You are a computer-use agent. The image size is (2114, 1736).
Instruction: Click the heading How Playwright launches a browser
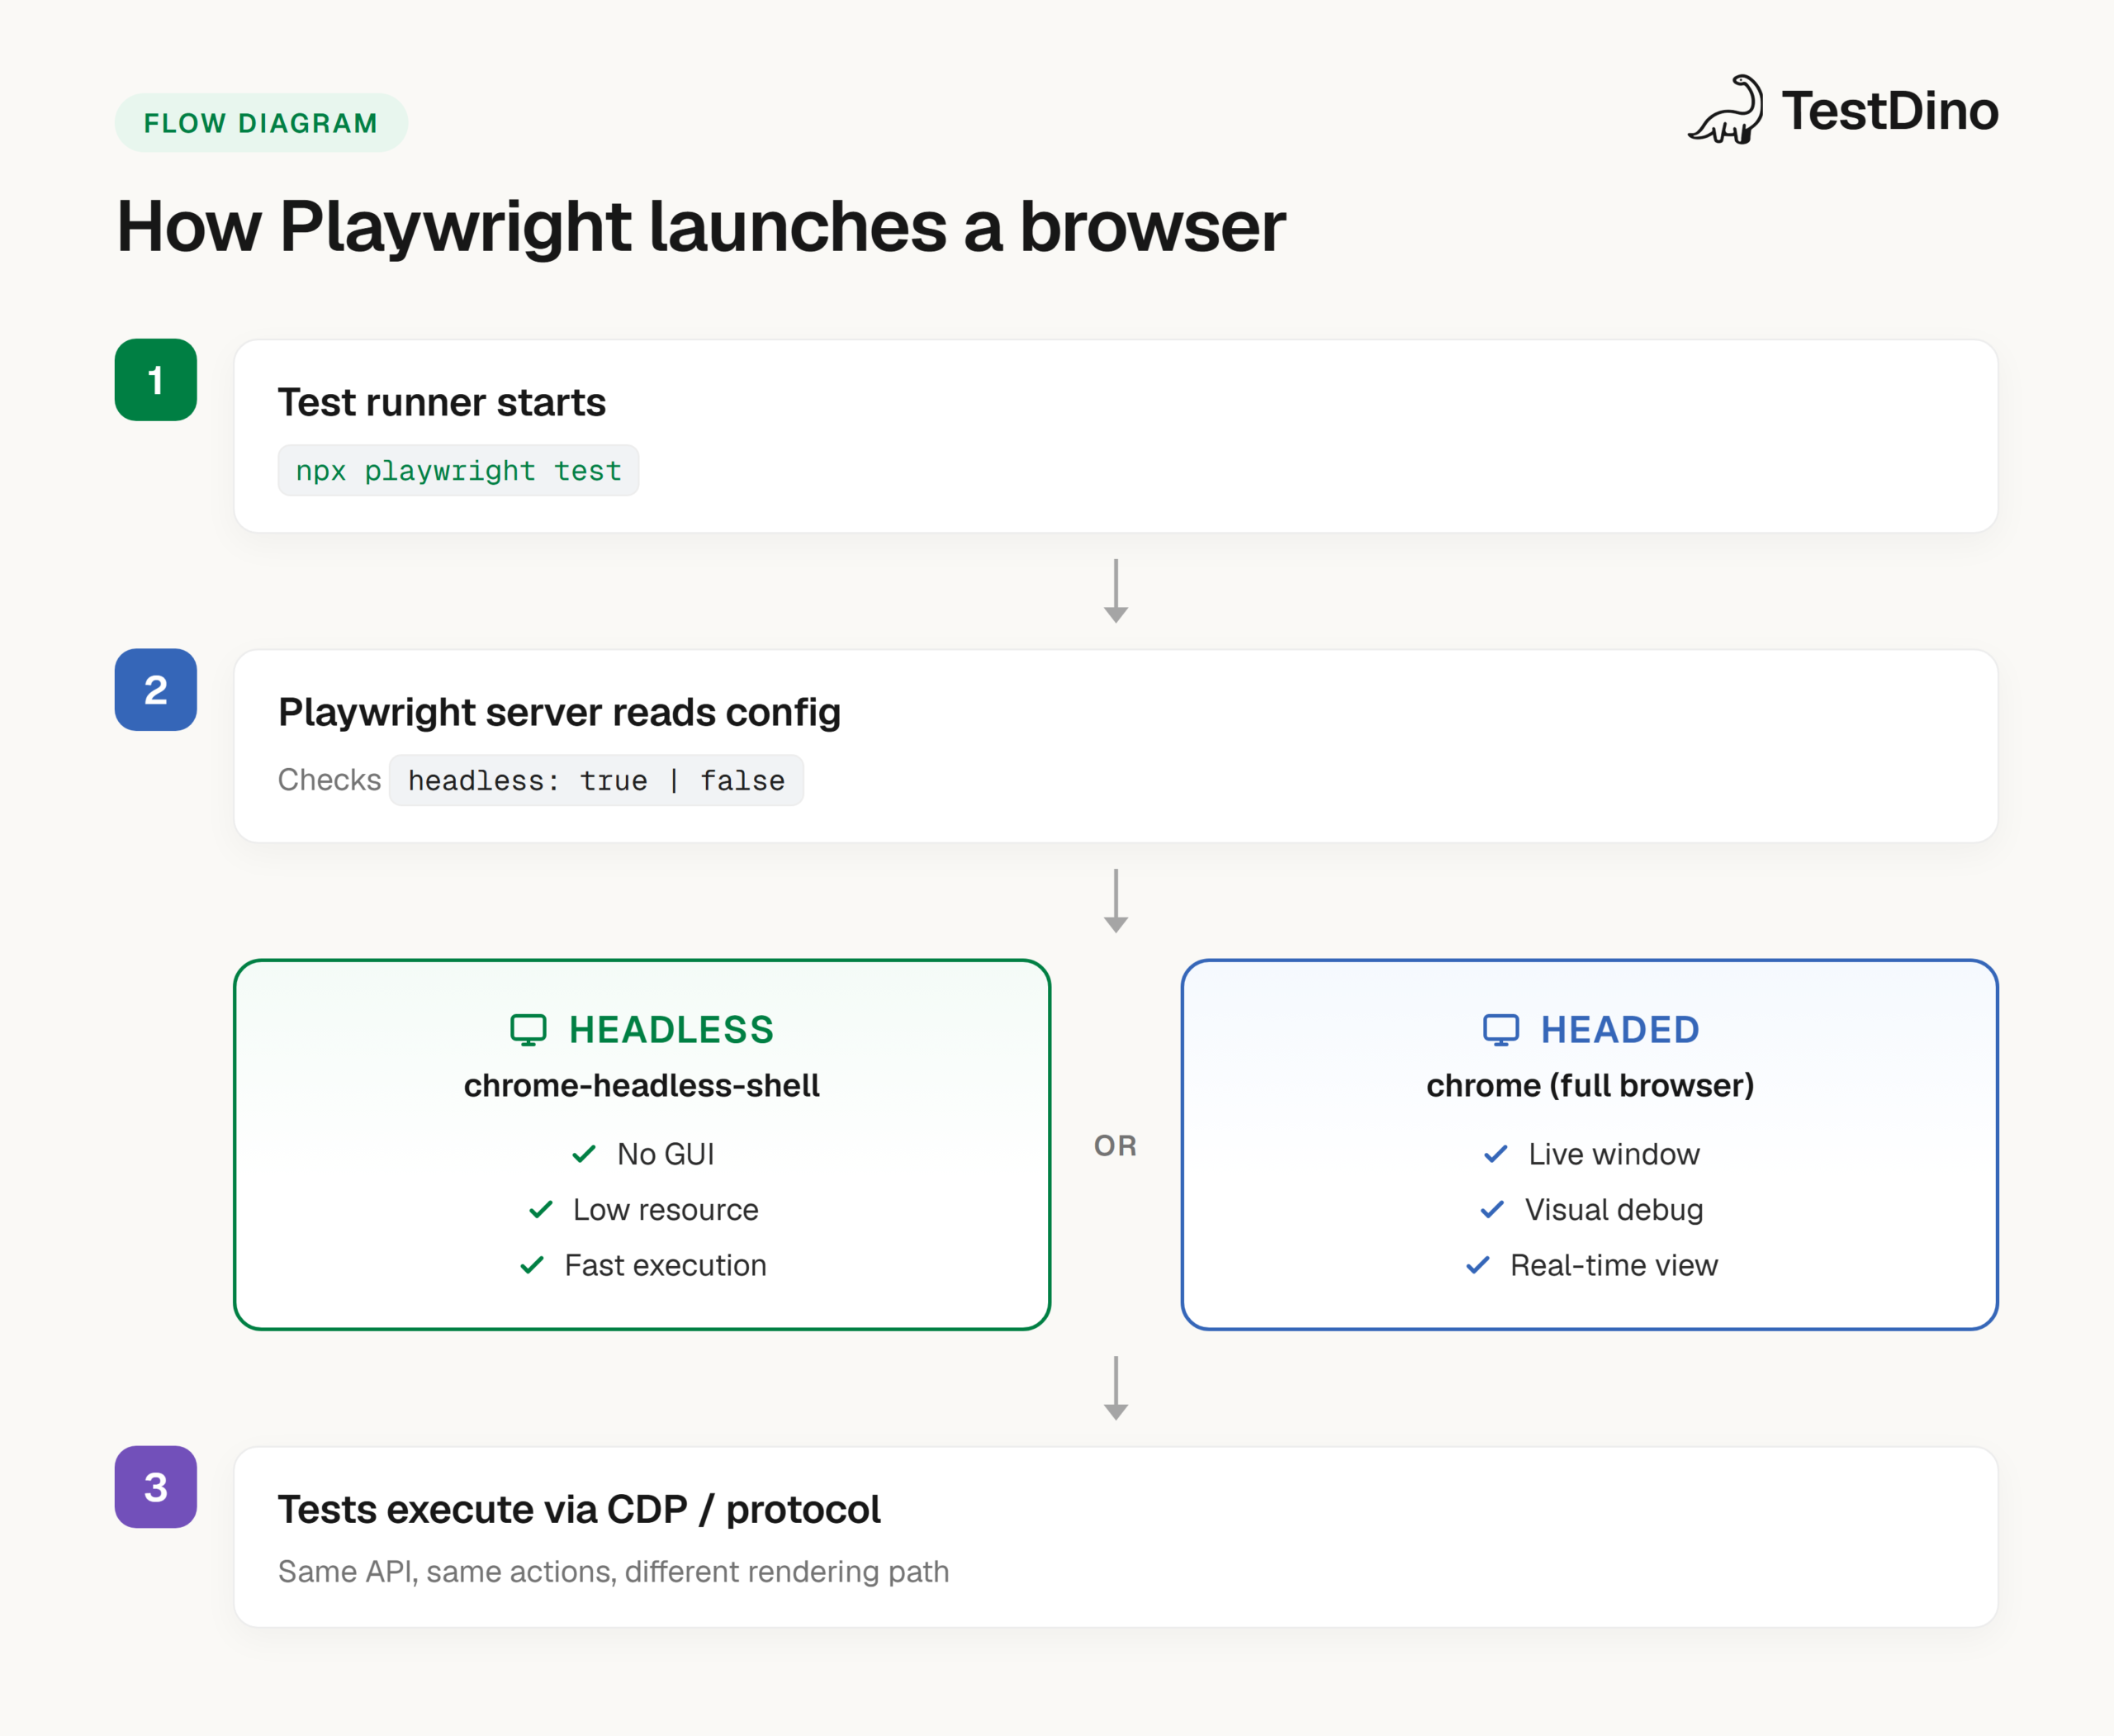(x=701, y=227)
